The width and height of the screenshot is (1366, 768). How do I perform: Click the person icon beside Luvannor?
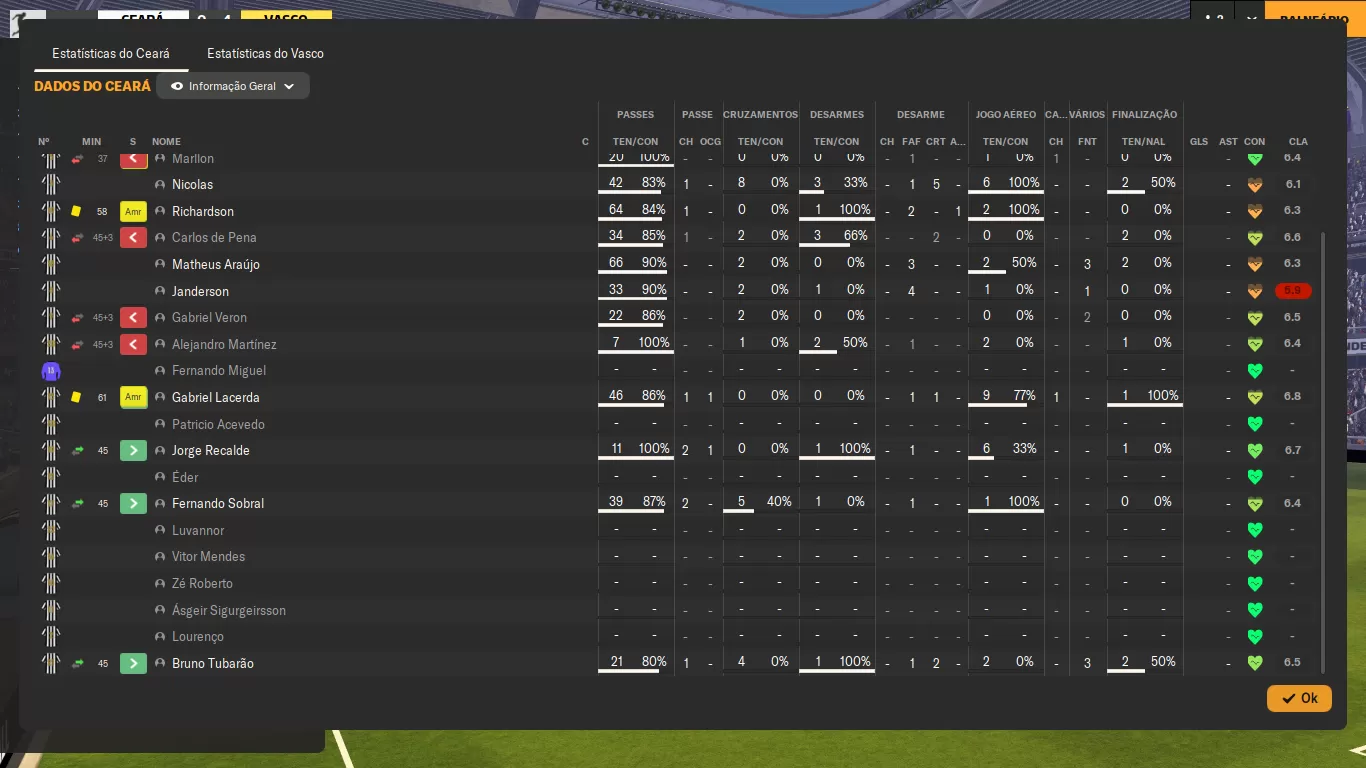(x=160, y=530)
